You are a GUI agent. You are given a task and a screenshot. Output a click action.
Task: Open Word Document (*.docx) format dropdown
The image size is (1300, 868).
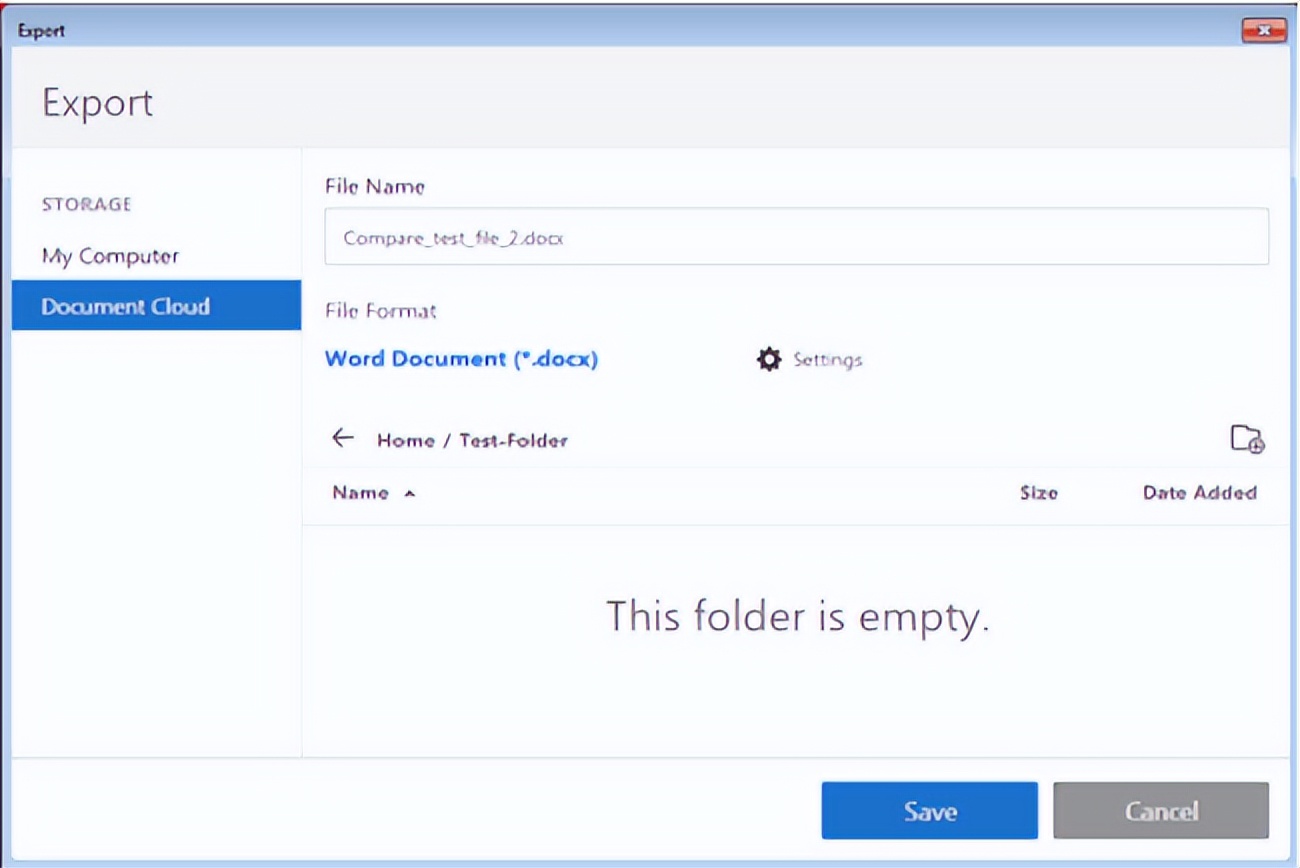pos(461,359)
